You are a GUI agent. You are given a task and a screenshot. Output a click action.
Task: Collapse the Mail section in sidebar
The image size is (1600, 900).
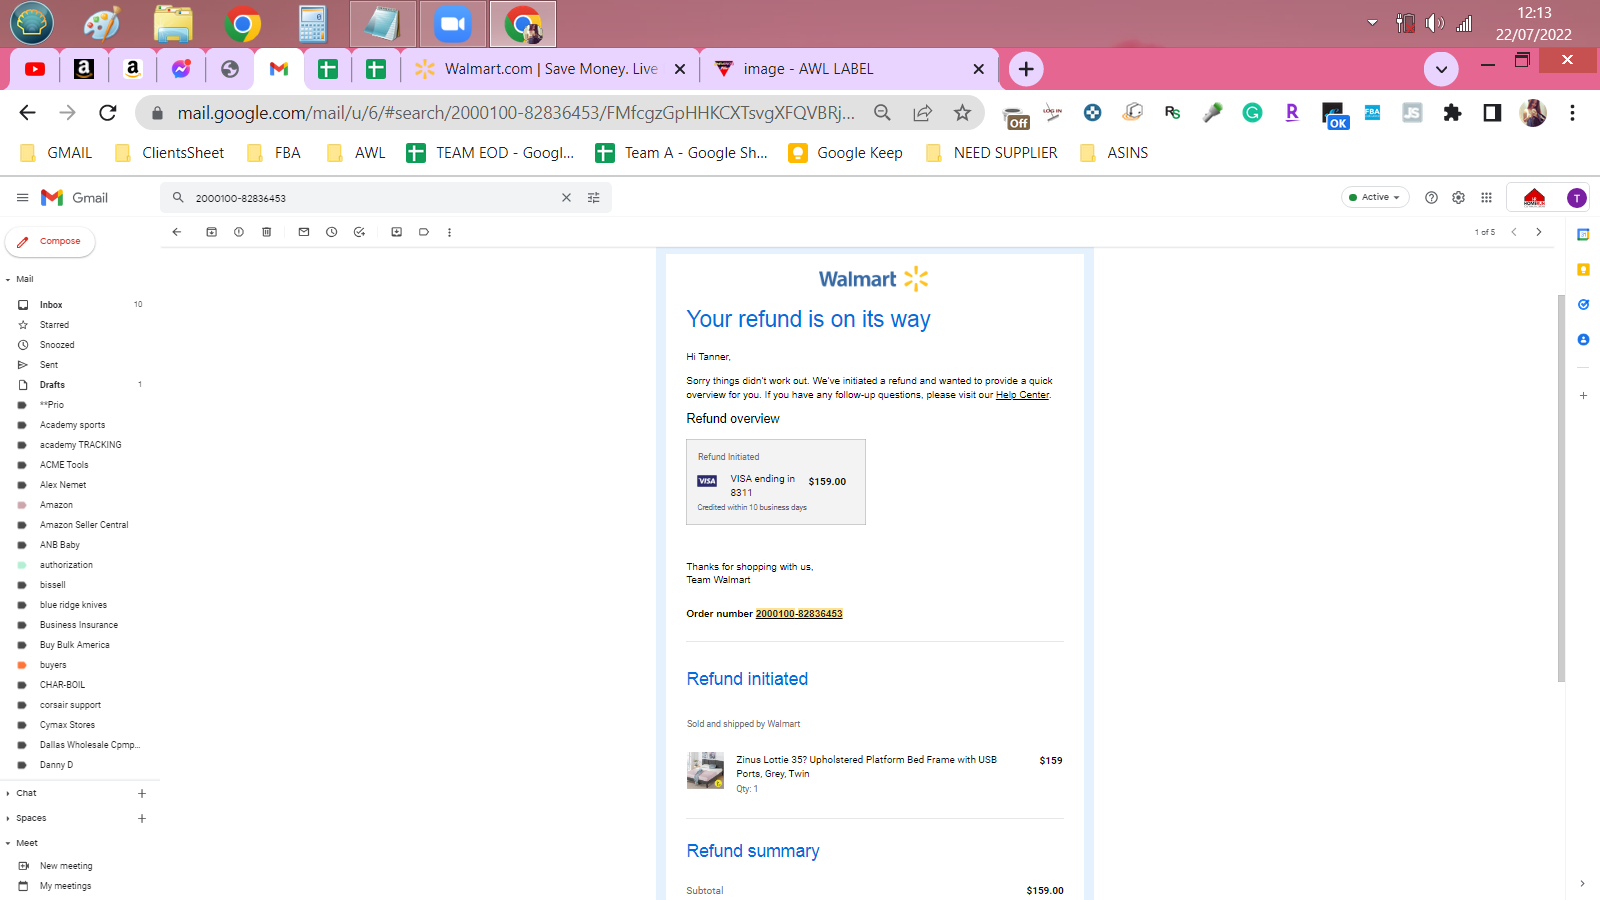(8, 280)
